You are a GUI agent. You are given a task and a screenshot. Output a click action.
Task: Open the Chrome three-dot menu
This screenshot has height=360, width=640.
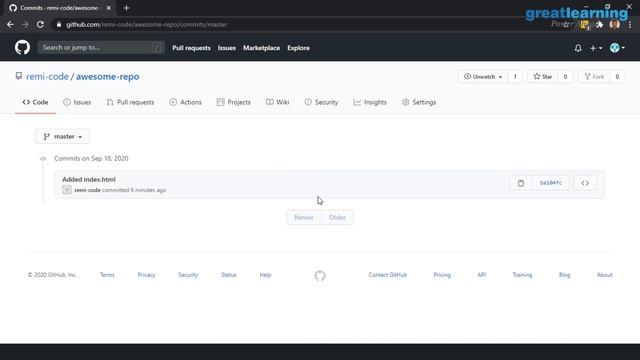(x=630, y=24)
